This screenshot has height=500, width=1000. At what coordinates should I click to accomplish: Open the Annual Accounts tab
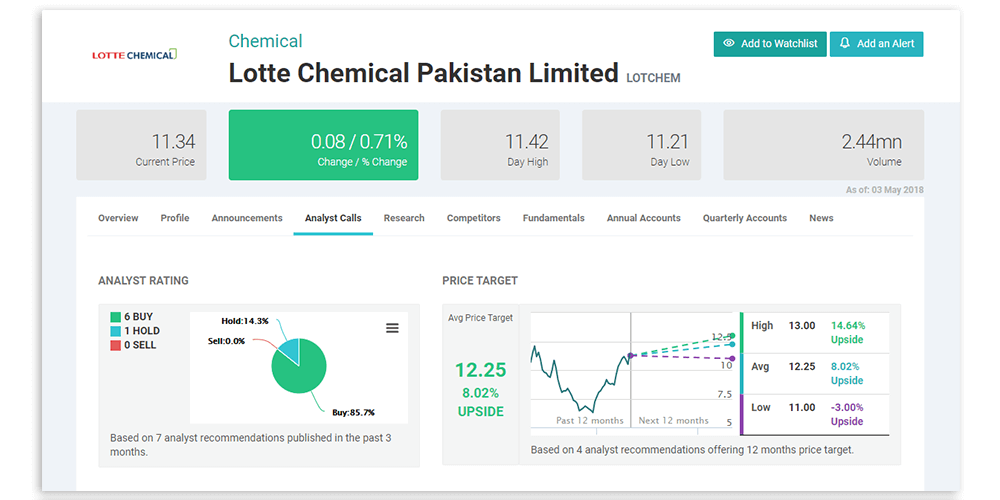click(x=643, y=218)
